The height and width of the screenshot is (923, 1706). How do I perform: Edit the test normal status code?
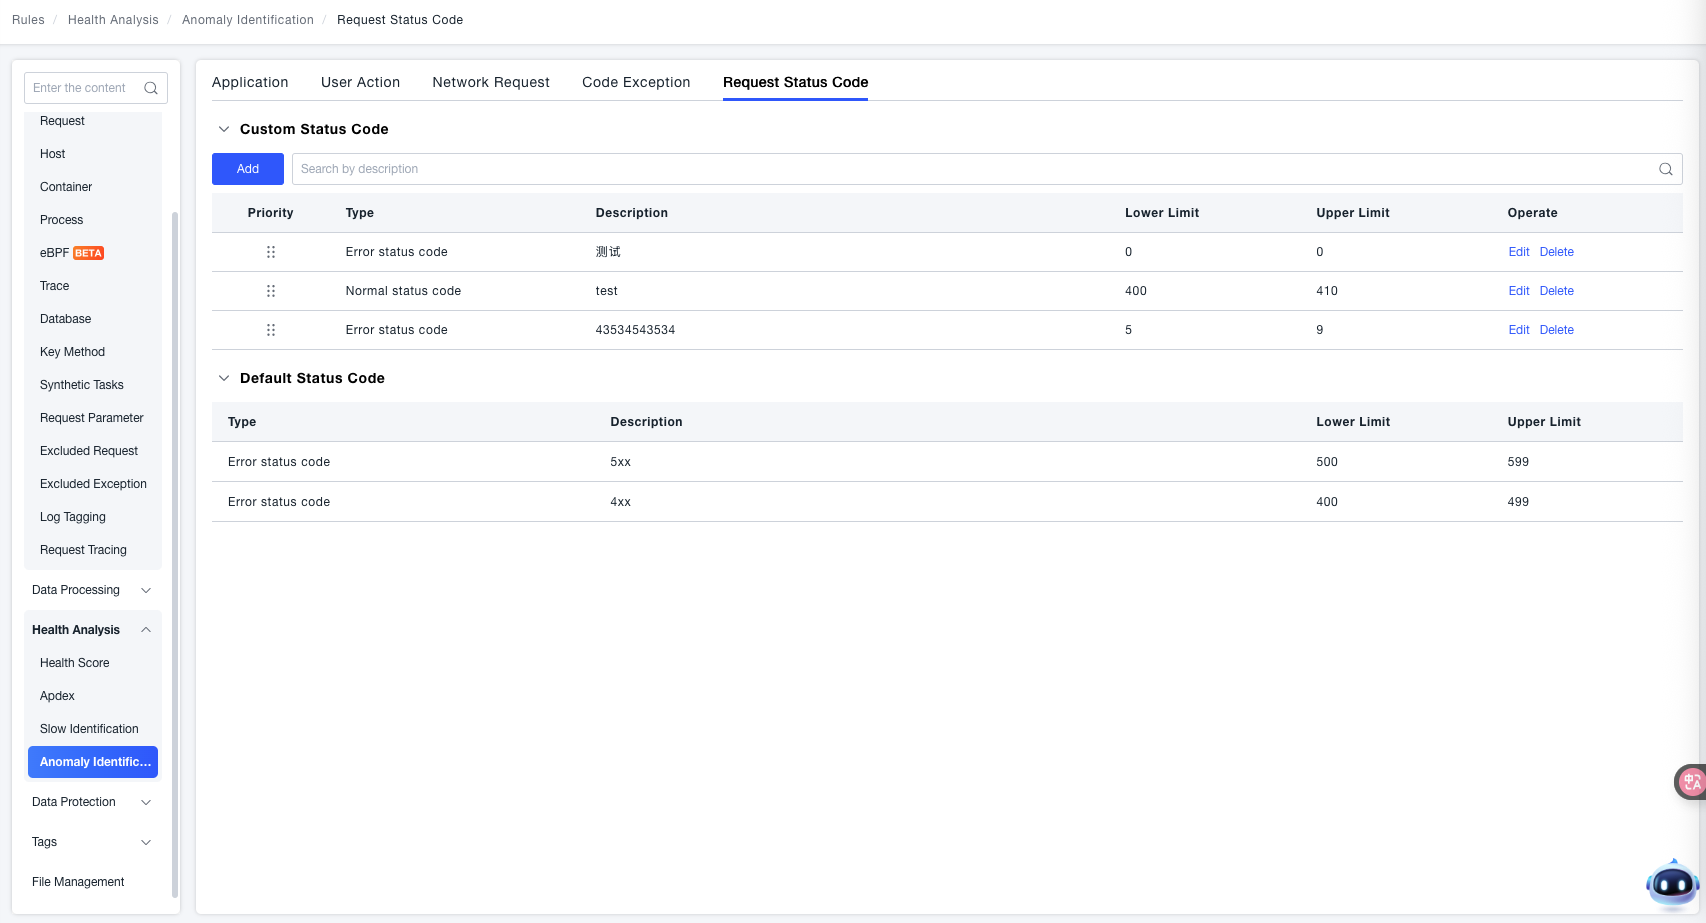[x=1518, y=291]
